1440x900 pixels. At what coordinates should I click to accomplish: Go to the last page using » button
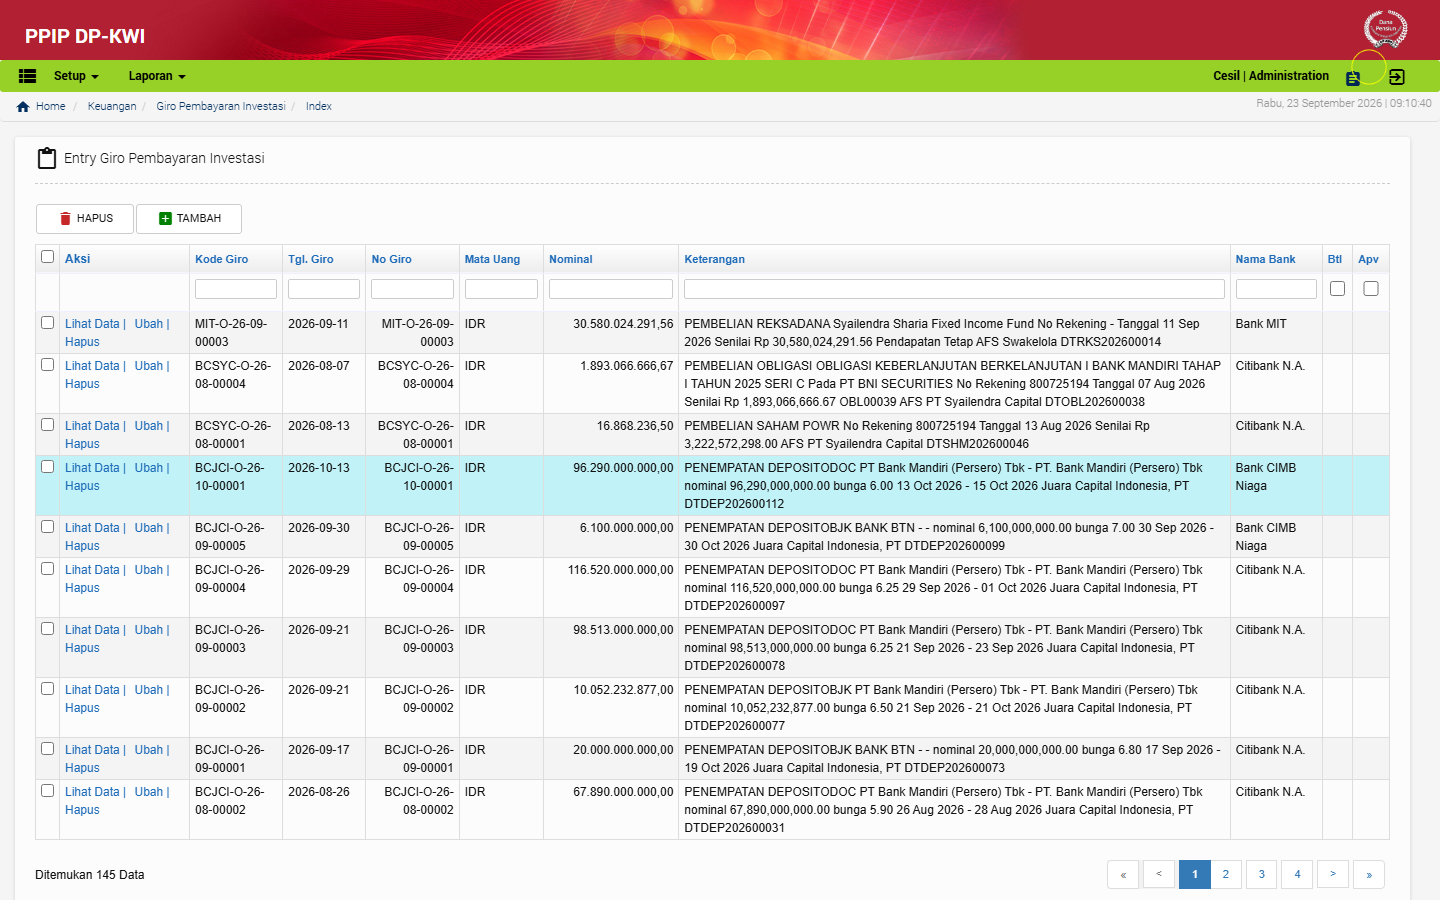click(1369, 874)
